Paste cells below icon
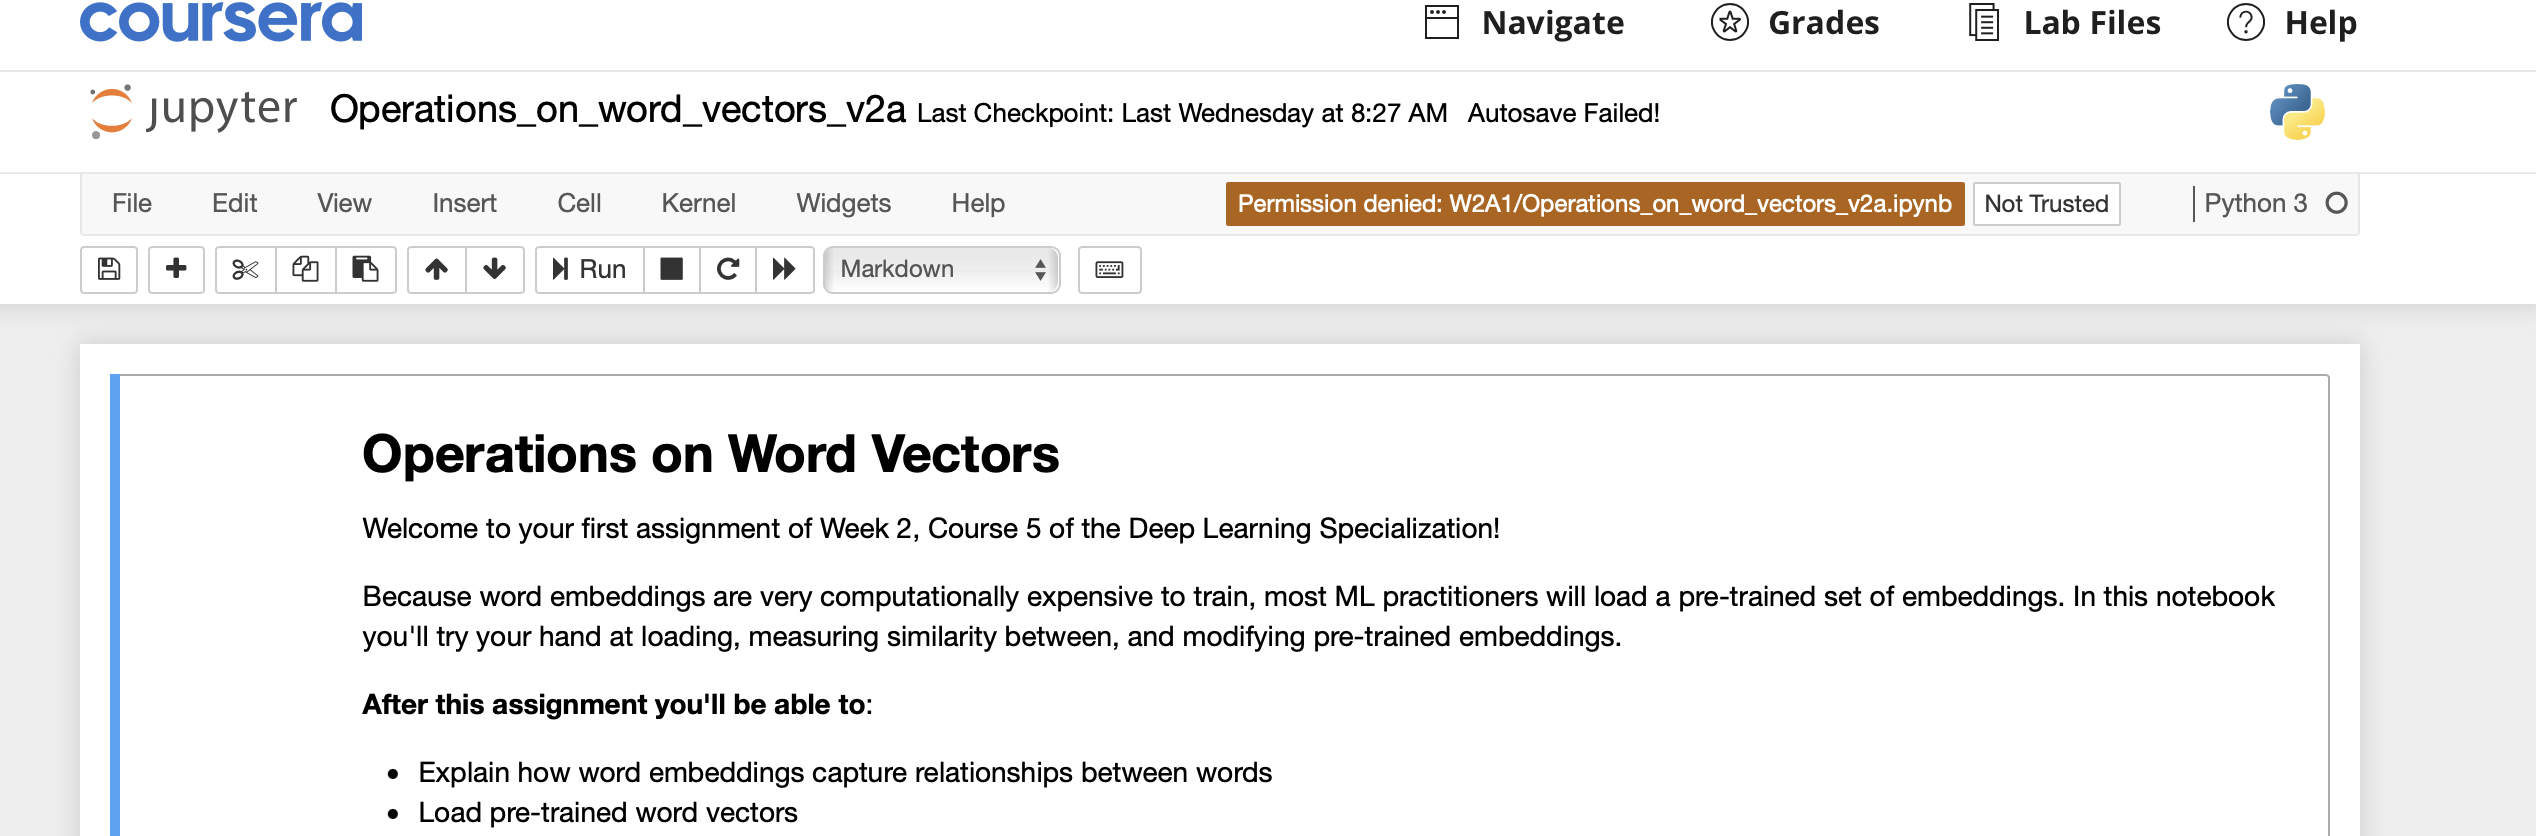 point(365,269)
